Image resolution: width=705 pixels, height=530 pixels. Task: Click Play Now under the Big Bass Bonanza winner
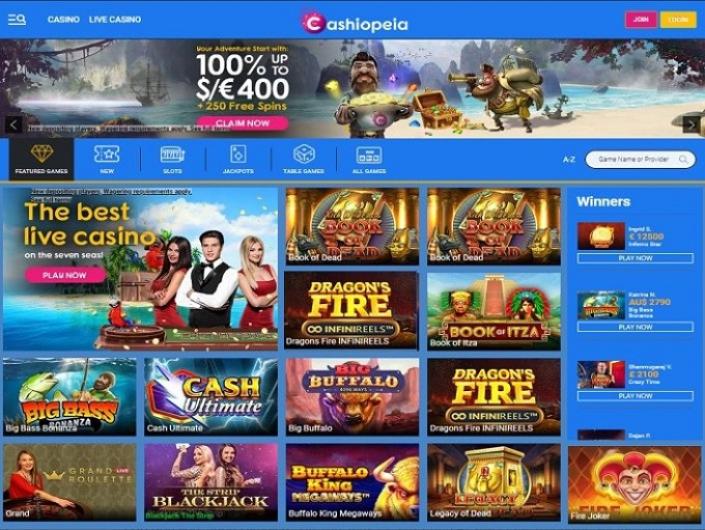[635, 327]
